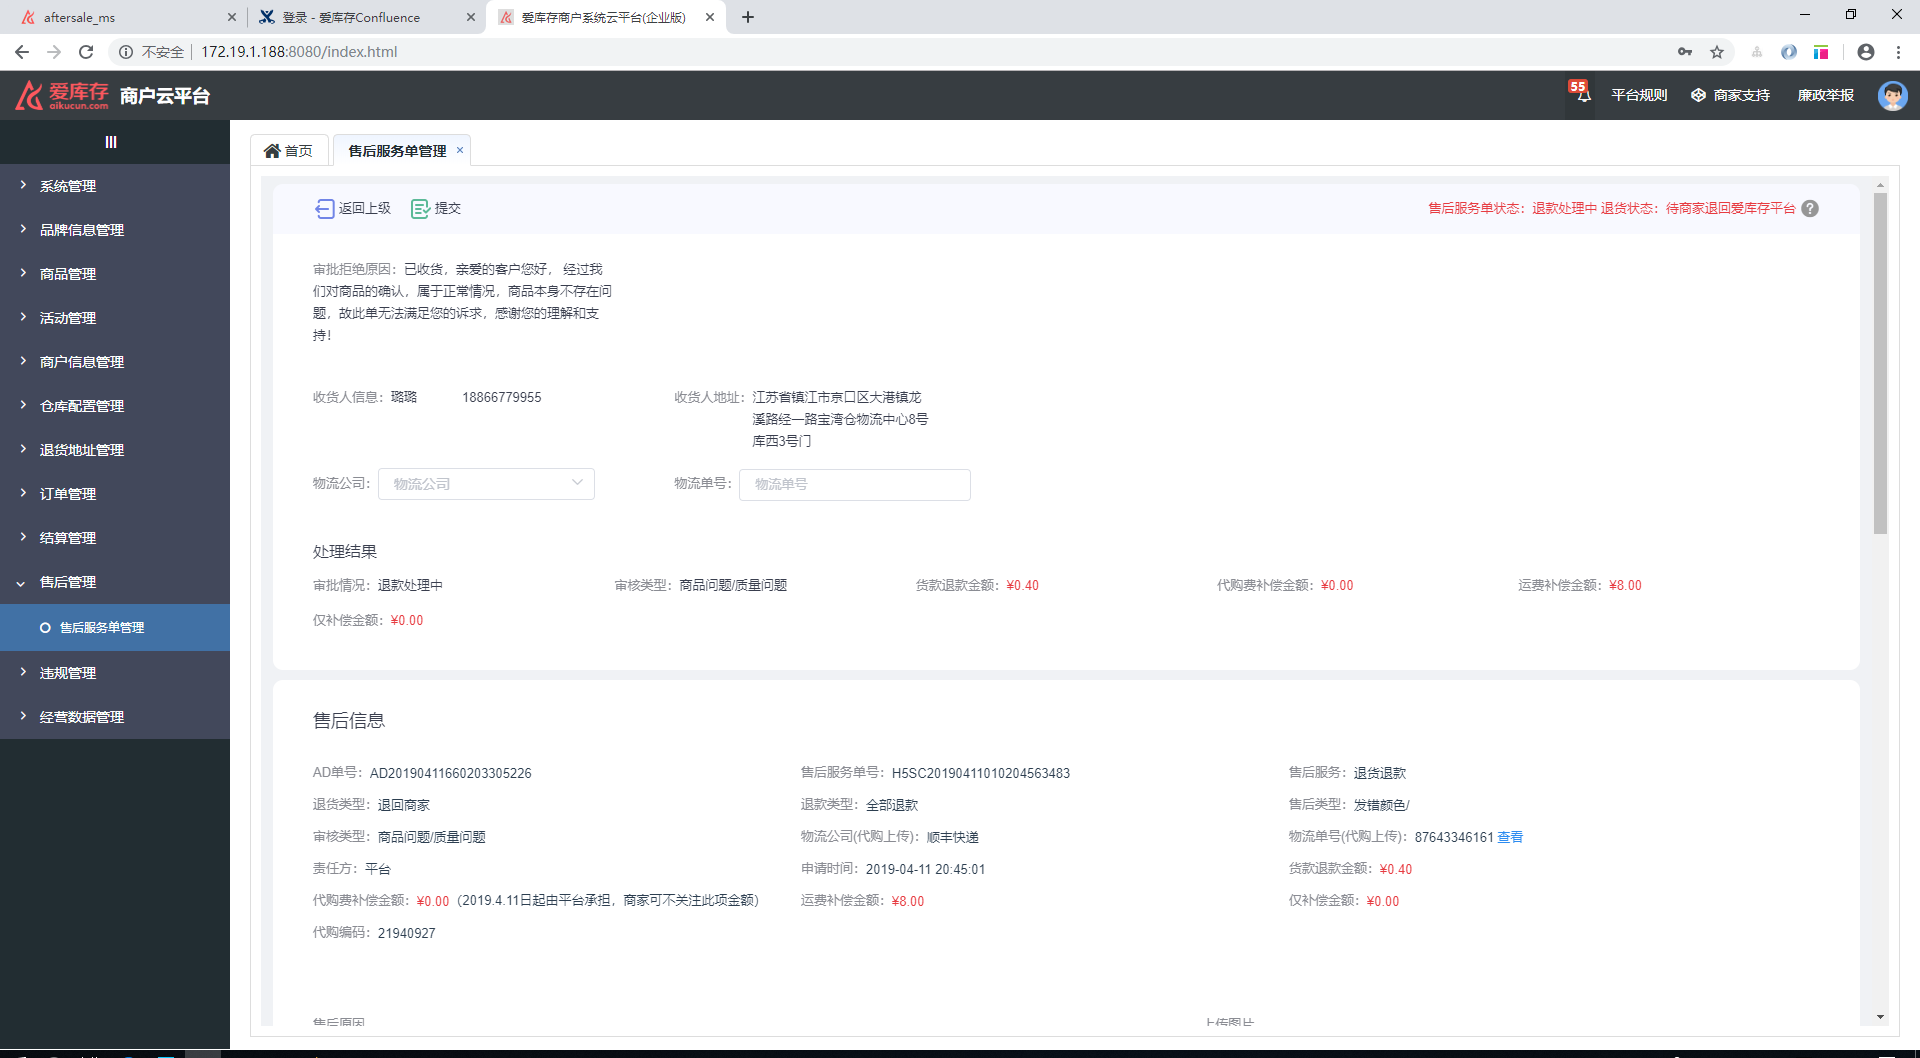Click the user avatar in header

(1892, 95)
